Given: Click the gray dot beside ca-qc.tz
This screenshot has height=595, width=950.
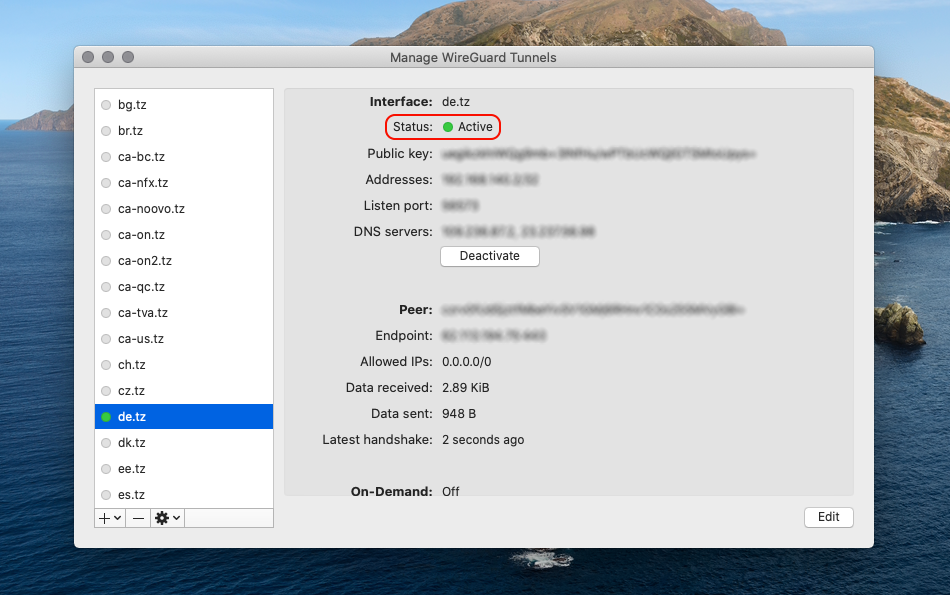Looking at the screenshot, I should 106,287.
